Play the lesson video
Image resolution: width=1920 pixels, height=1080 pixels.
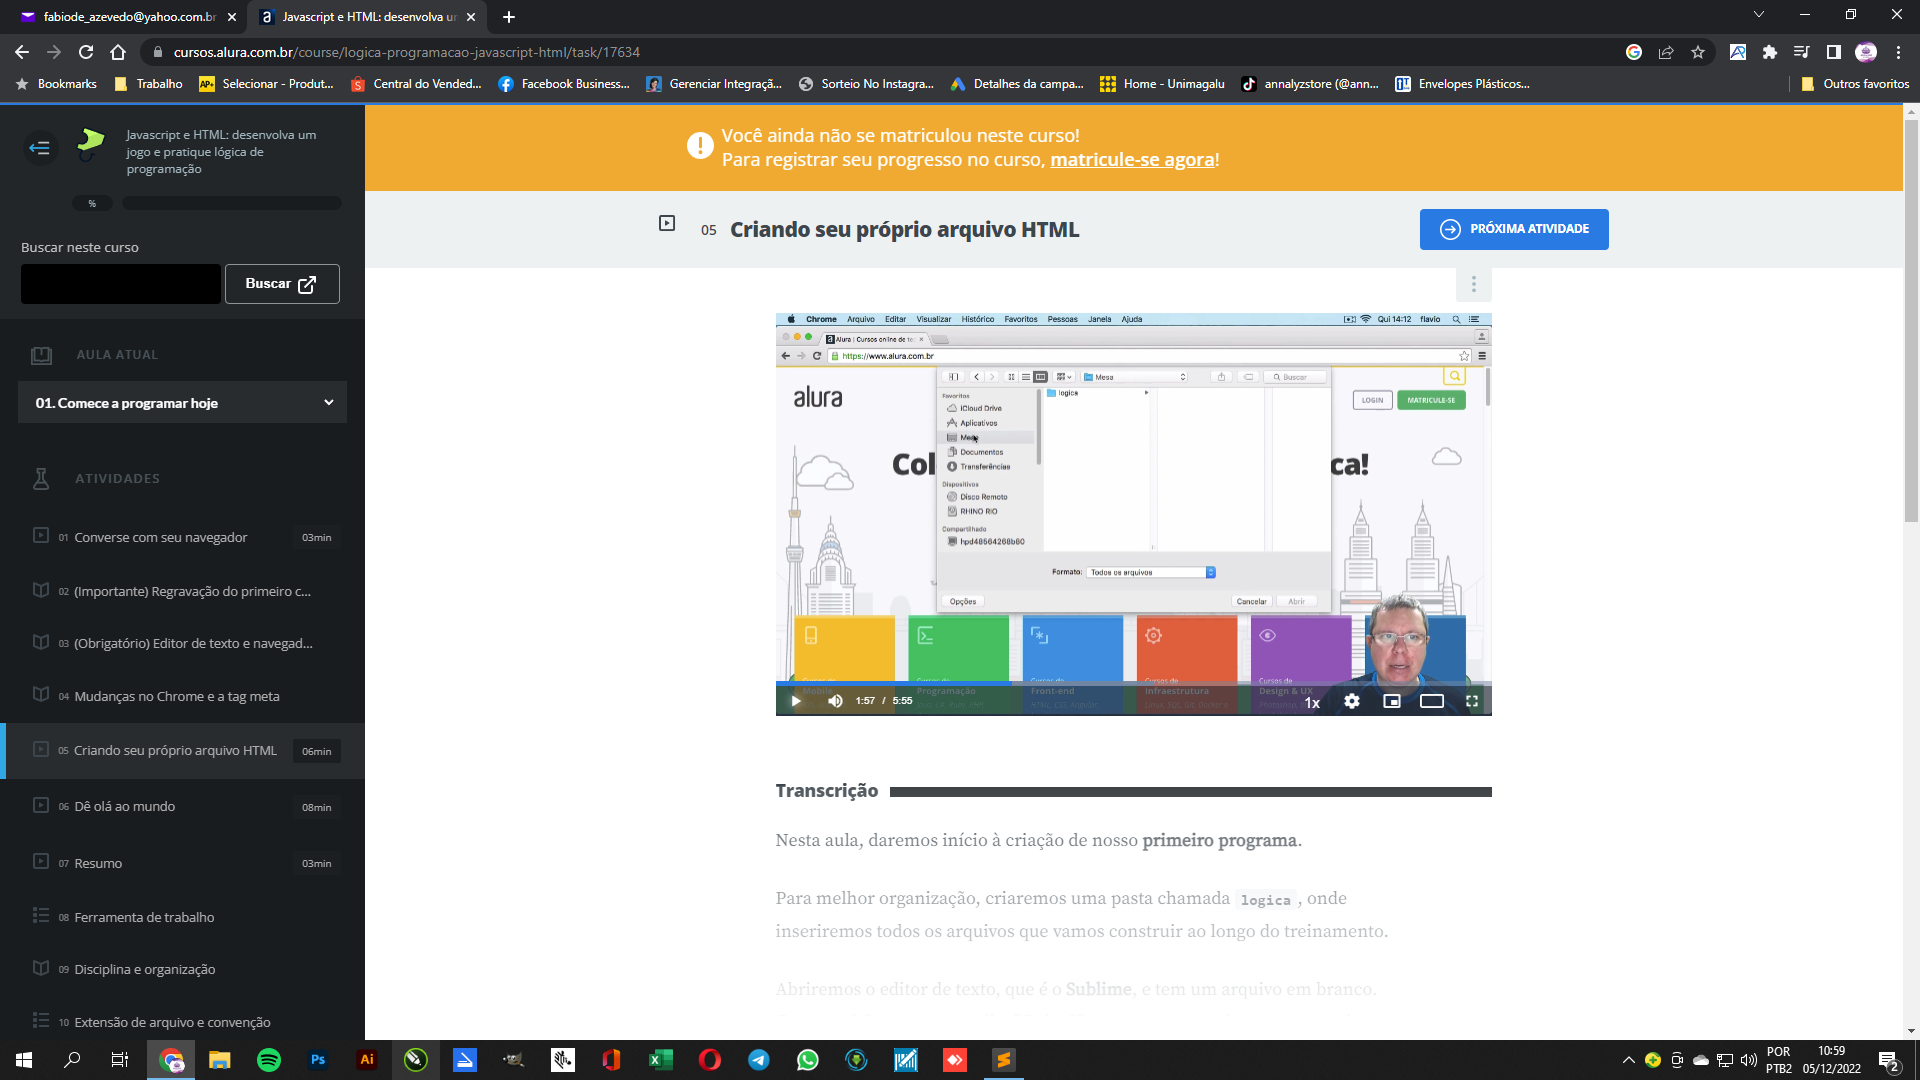pos(796,701)
